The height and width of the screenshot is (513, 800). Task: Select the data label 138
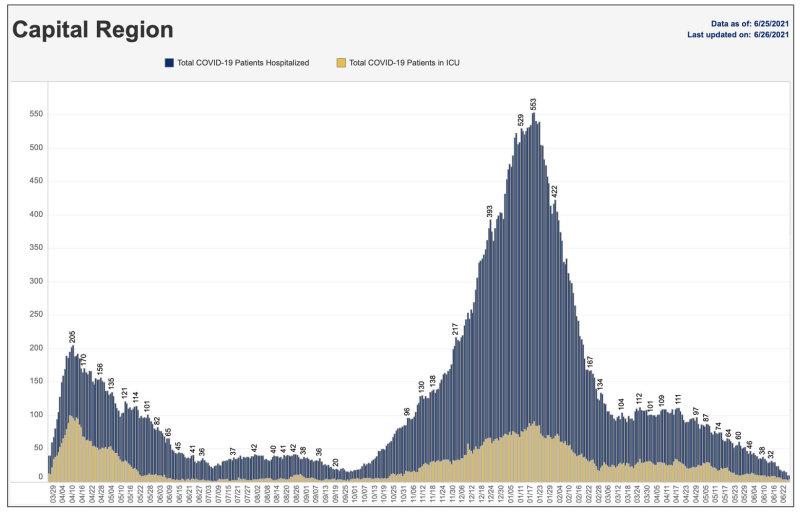(x=433, y=381)
